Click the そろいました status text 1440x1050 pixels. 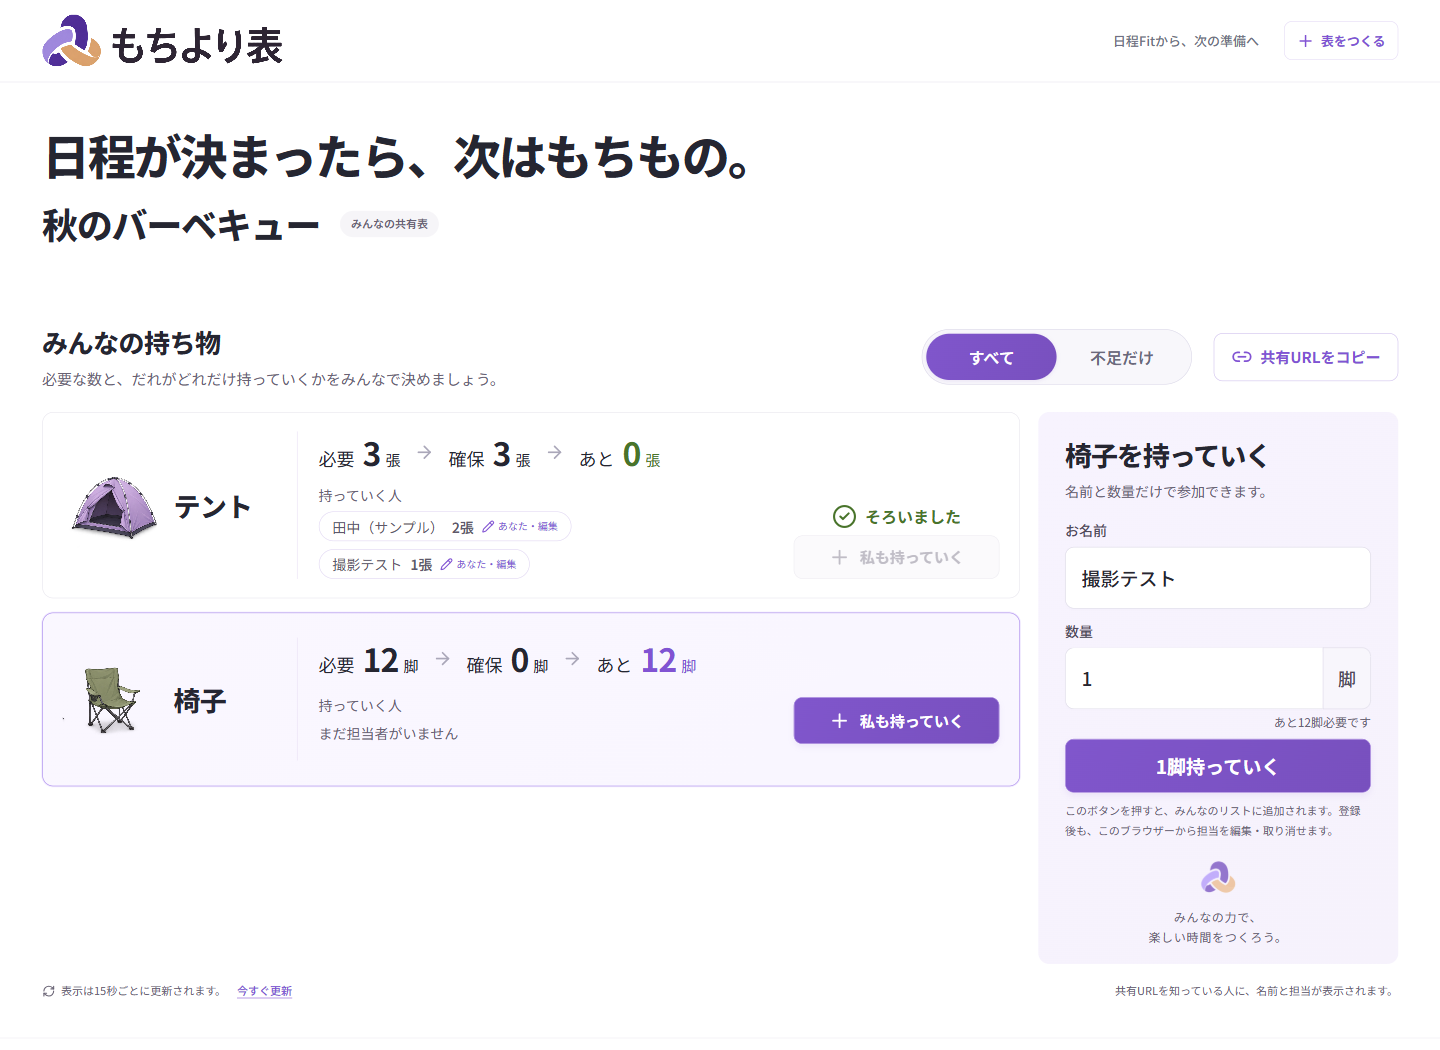pos(913,516)
